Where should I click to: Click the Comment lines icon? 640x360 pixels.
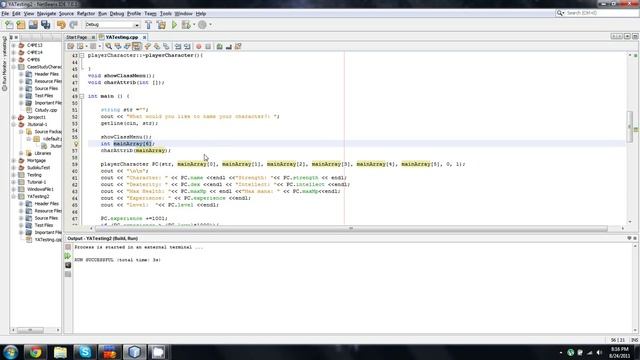[220, 47]
